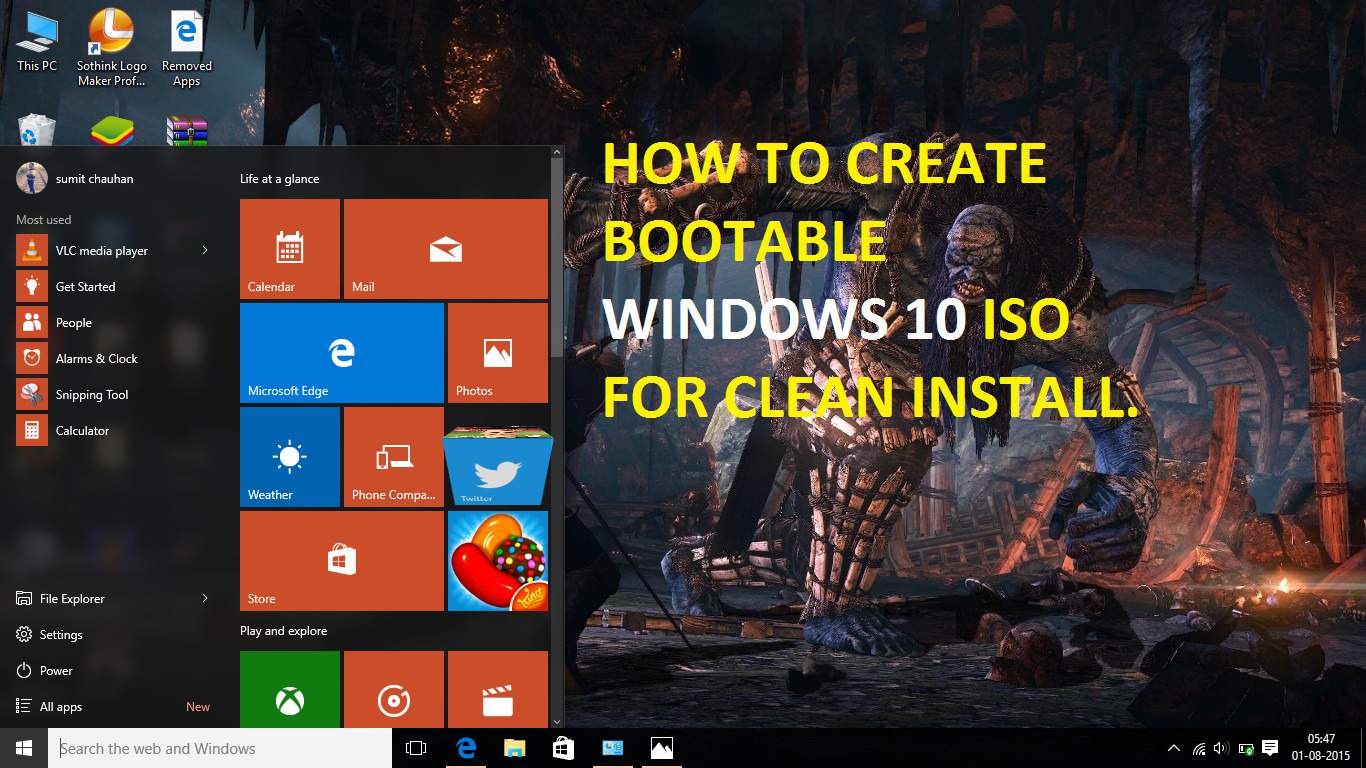Open the Store from the taskbar

564,748
